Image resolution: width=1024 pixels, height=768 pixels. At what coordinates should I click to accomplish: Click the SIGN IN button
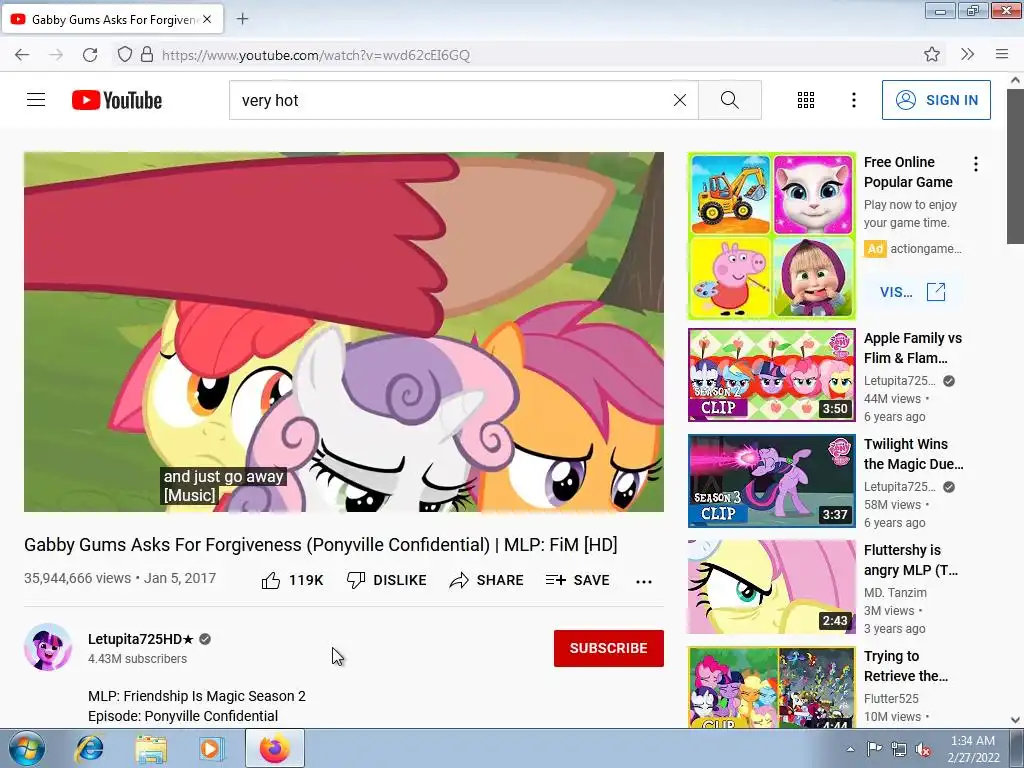(x=936, y=100)
